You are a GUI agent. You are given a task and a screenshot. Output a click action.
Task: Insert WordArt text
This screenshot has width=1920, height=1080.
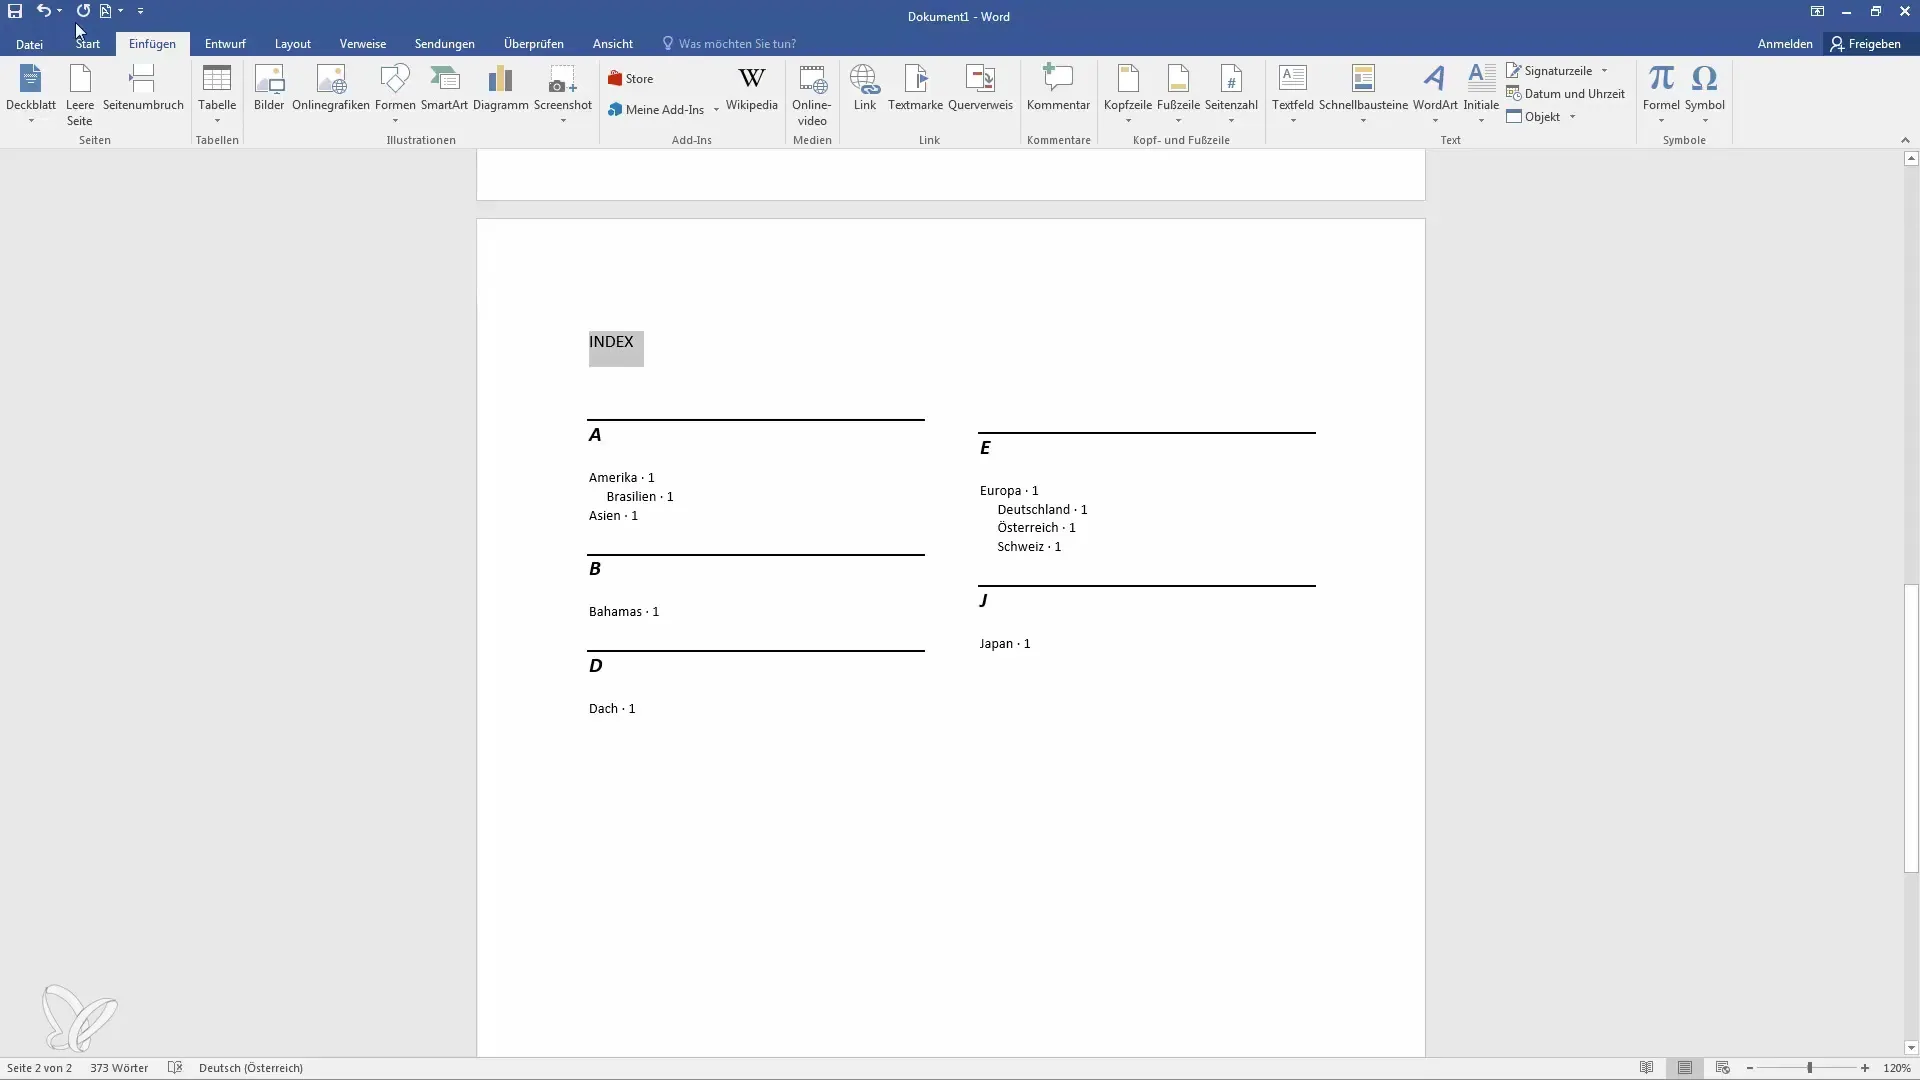pos(1435,94)
